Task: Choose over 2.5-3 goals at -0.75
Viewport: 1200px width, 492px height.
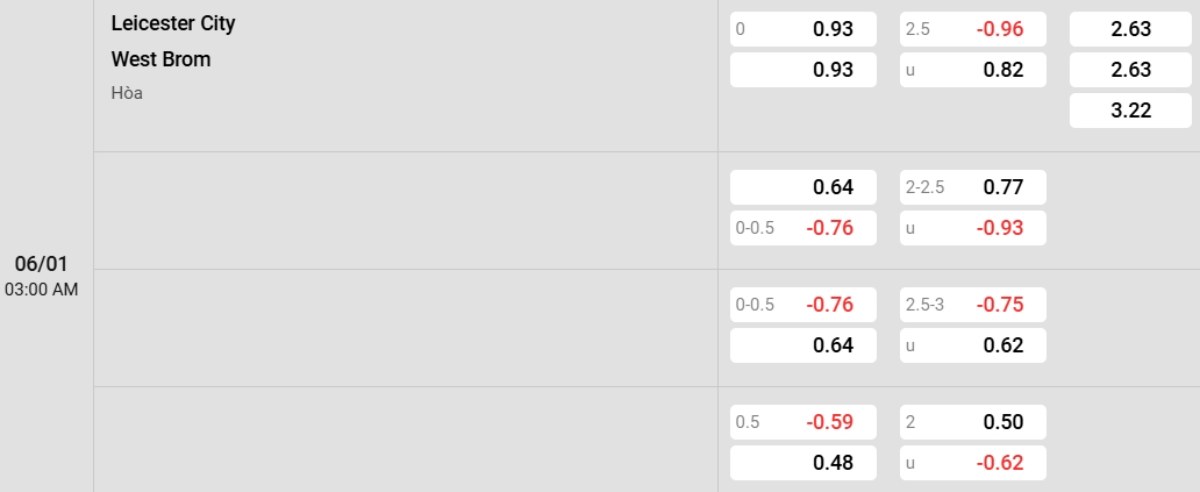Action: tap(973, 305)
